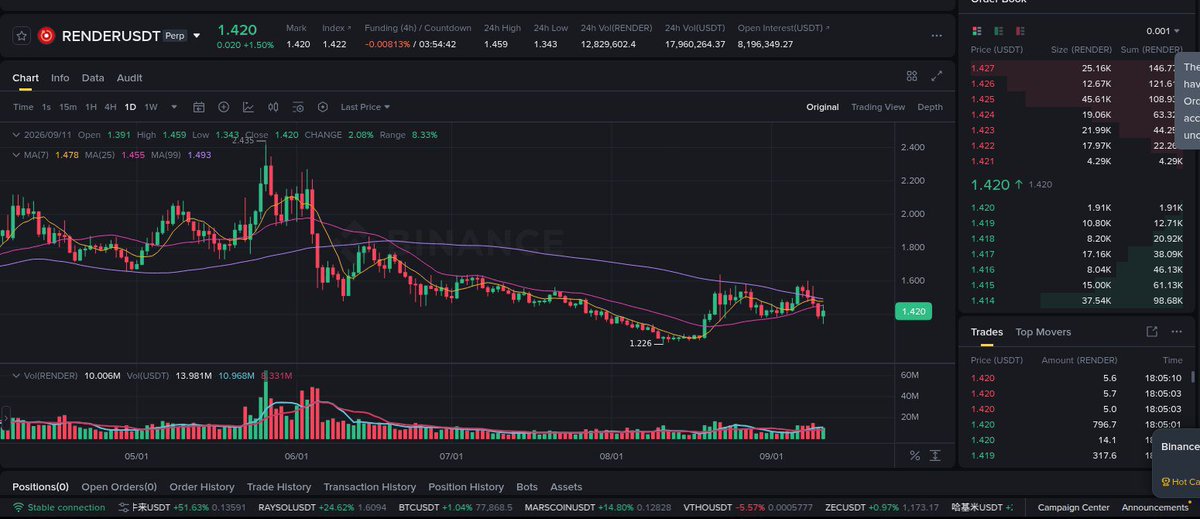The image size is (1200, 519).
Task: Select the 15m time interval
Action: (67, 107)
